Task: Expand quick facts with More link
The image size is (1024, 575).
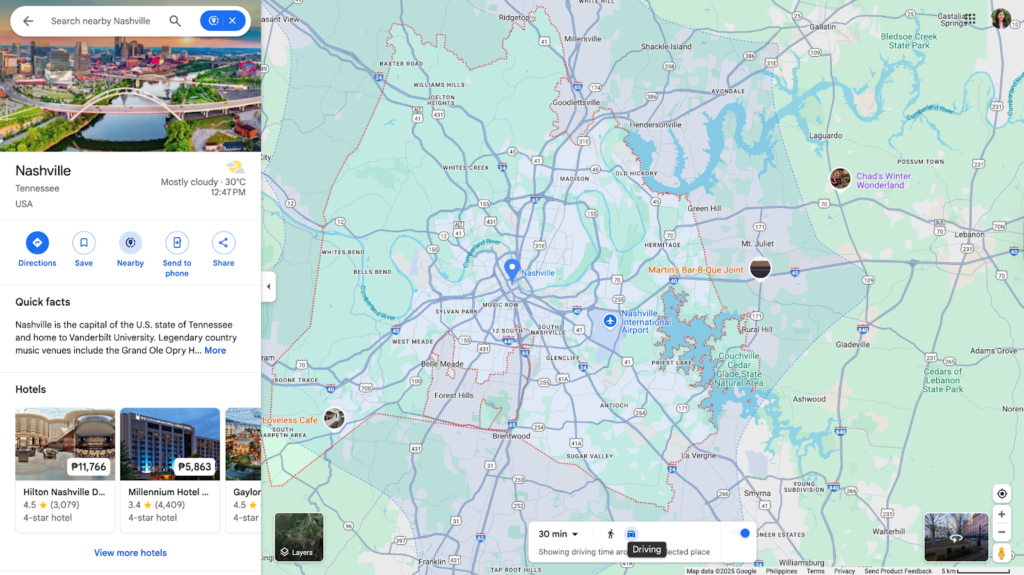Action: pos(215,351)
